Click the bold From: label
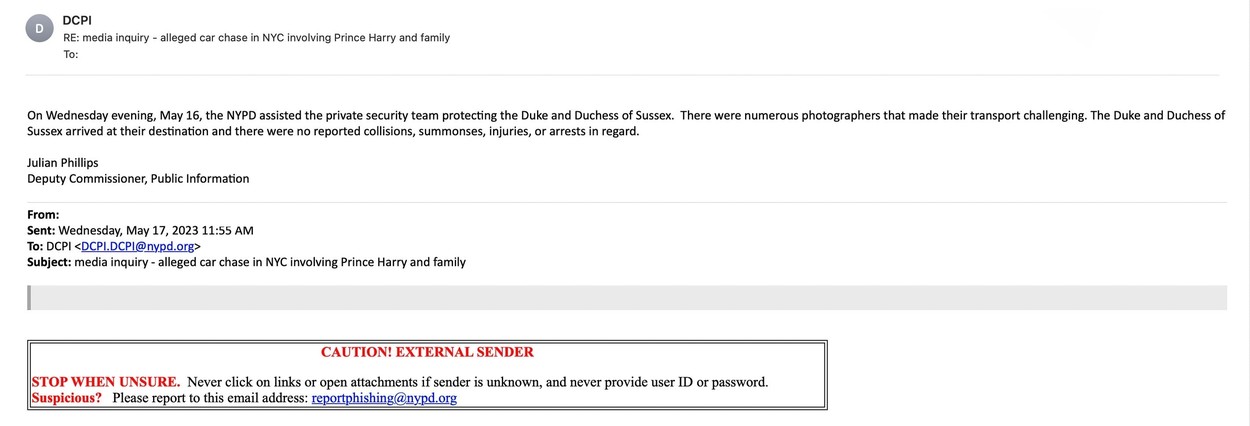 tap(43, 214)
